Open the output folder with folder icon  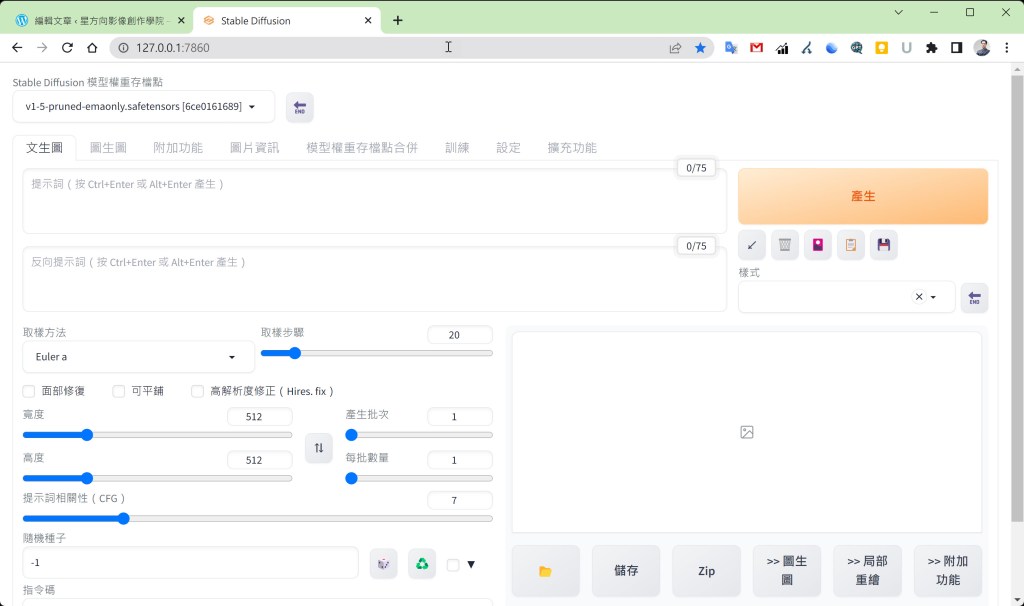point(545,571)
